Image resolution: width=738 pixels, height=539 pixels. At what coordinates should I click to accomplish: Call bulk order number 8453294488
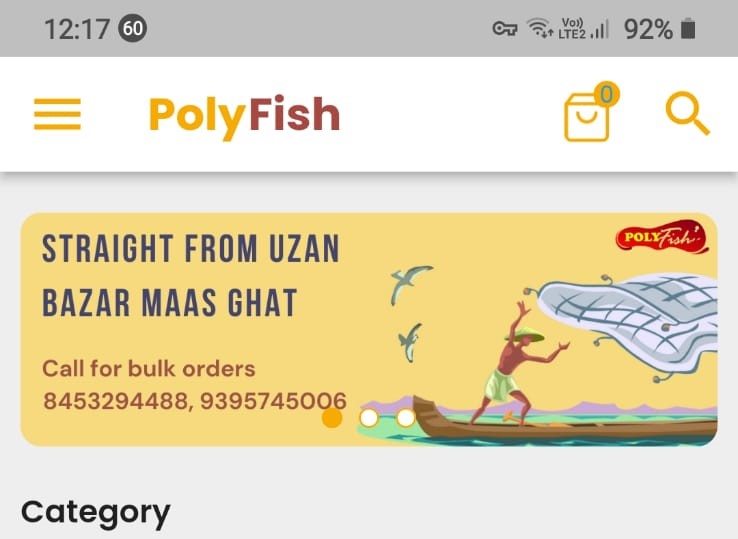pos(116,401)
